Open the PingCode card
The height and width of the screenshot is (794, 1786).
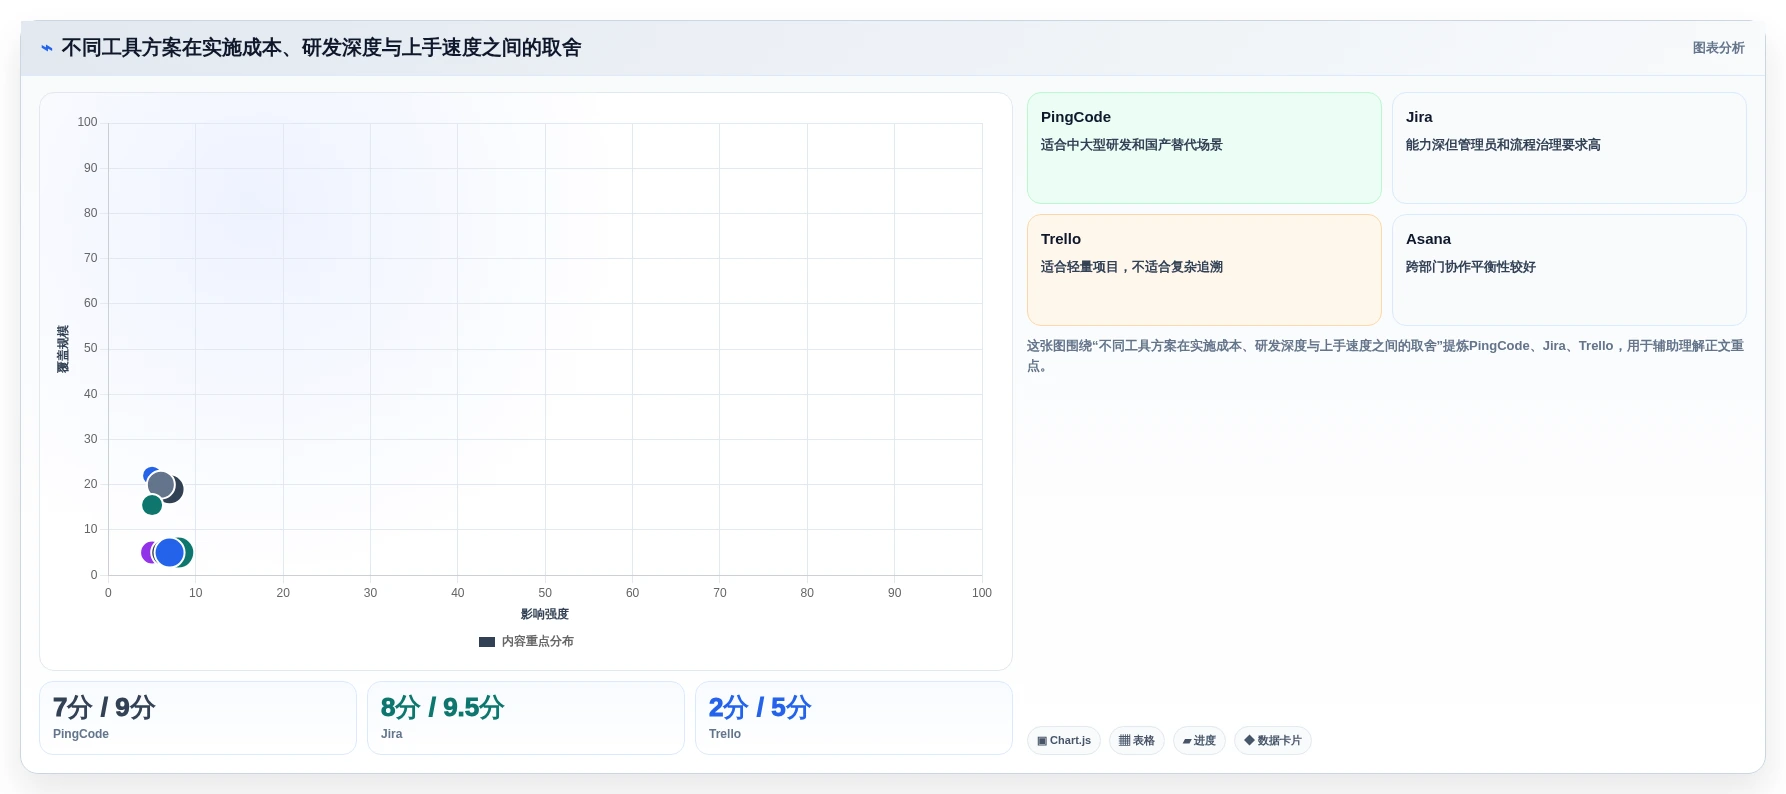1204,148
